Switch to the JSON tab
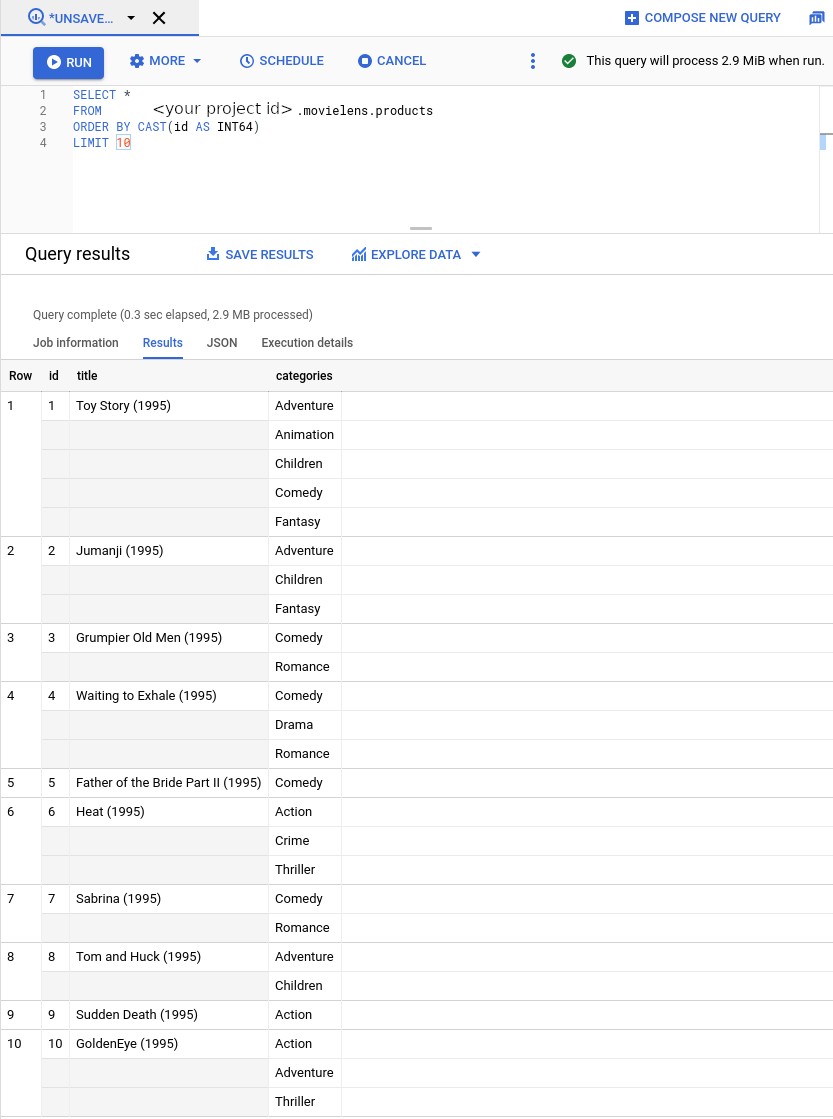This screenshot has height=1119, width=833. click(x=221, y=343)
